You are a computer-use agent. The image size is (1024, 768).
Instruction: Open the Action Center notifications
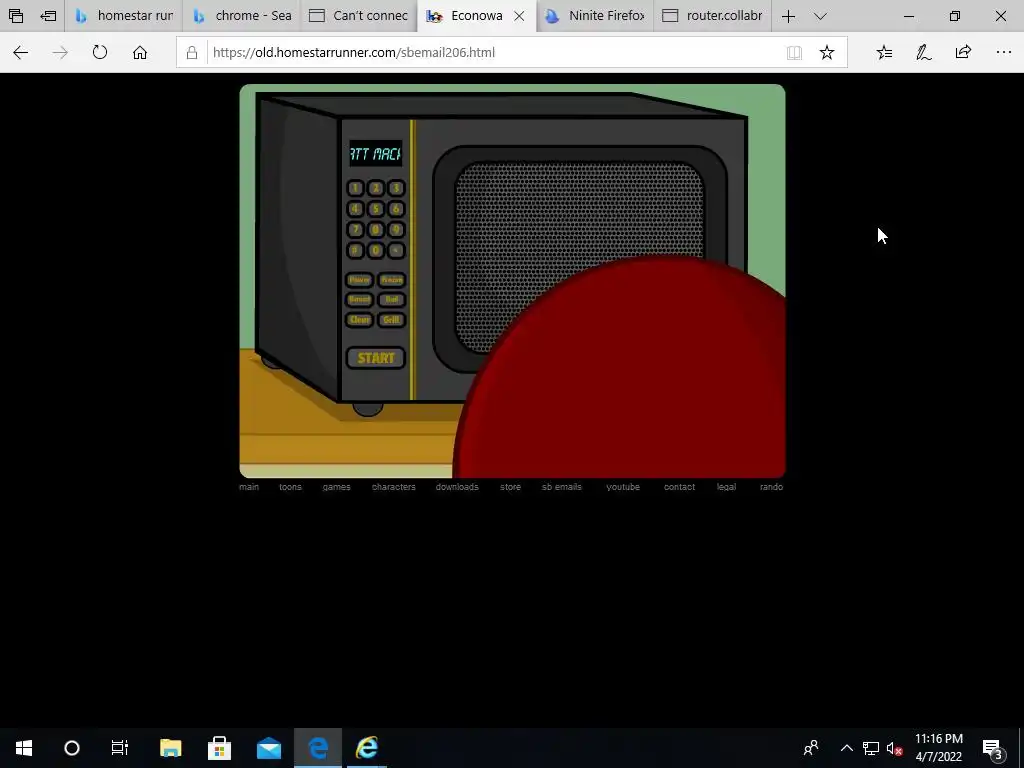click(993, 748)
